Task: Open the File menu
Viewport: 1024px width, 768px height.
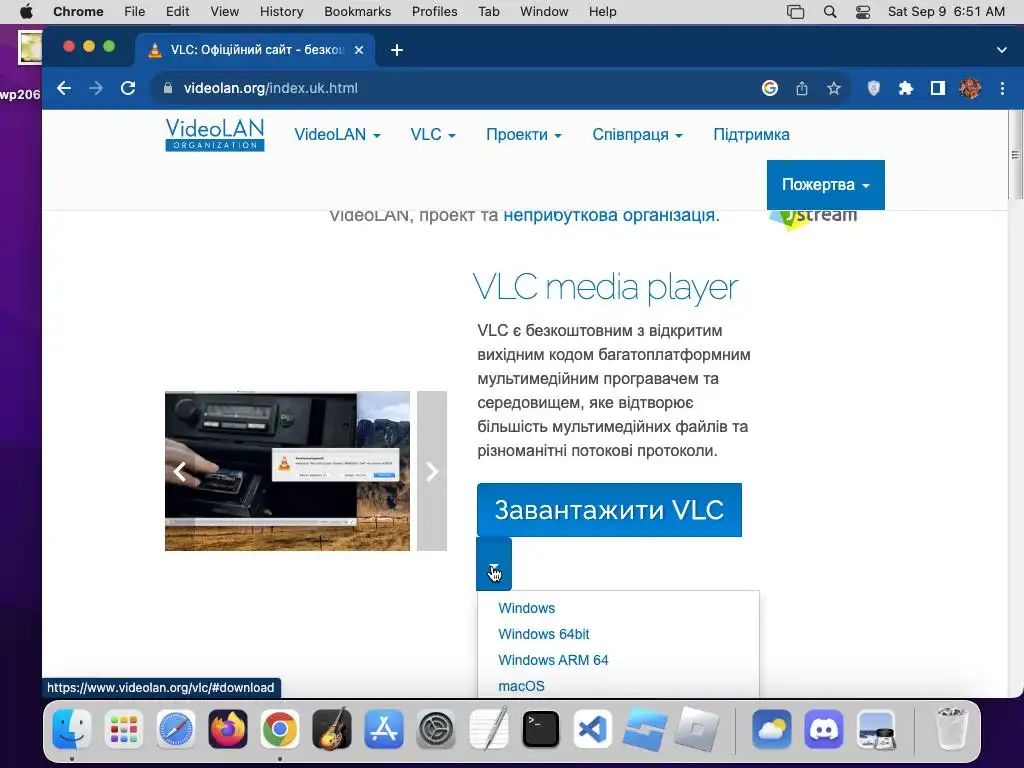Action: pos(135,11)
